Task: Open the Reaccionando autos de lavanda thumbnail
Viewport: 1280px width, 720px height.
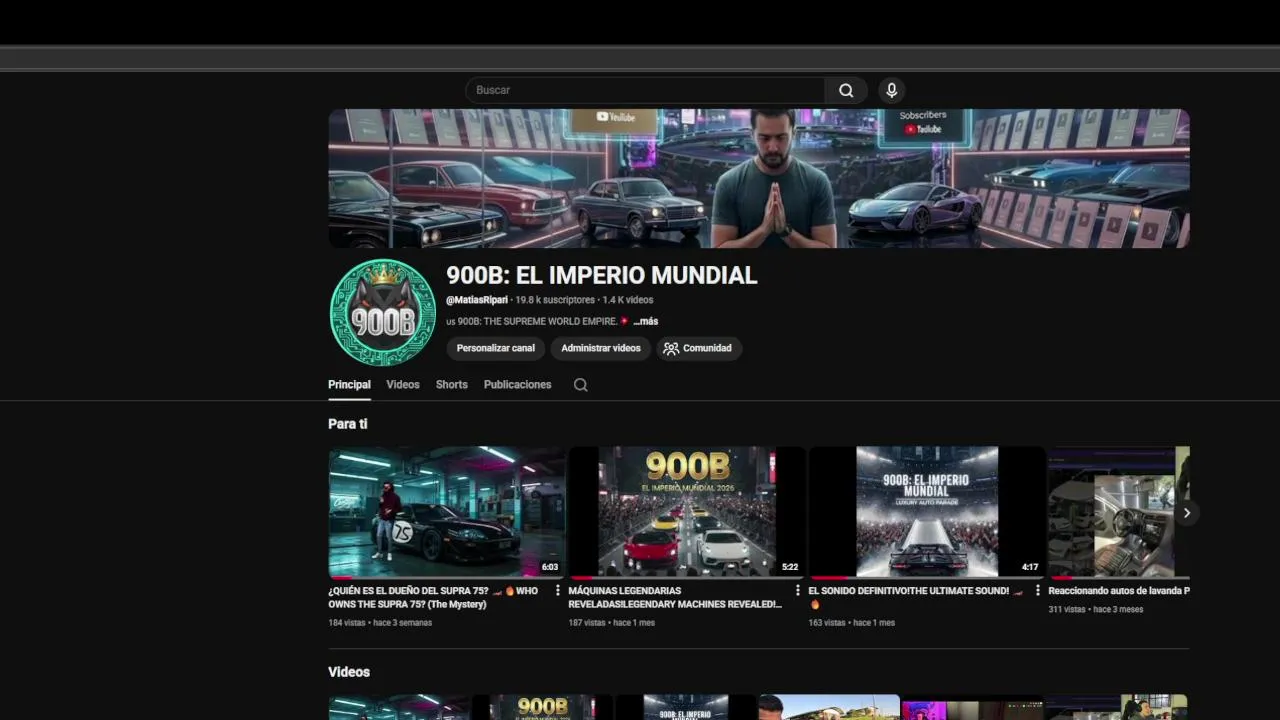Action: point(1119,512)
